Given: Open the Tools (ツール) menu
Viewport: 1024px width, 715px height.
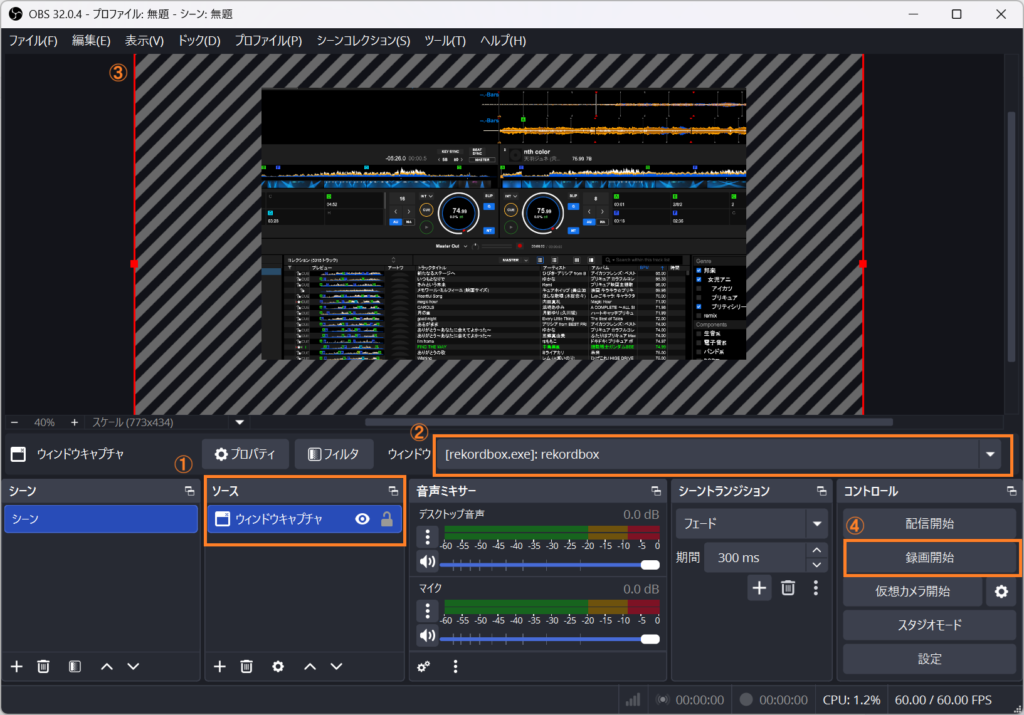Looking at the screenshot, I should 445,40.
